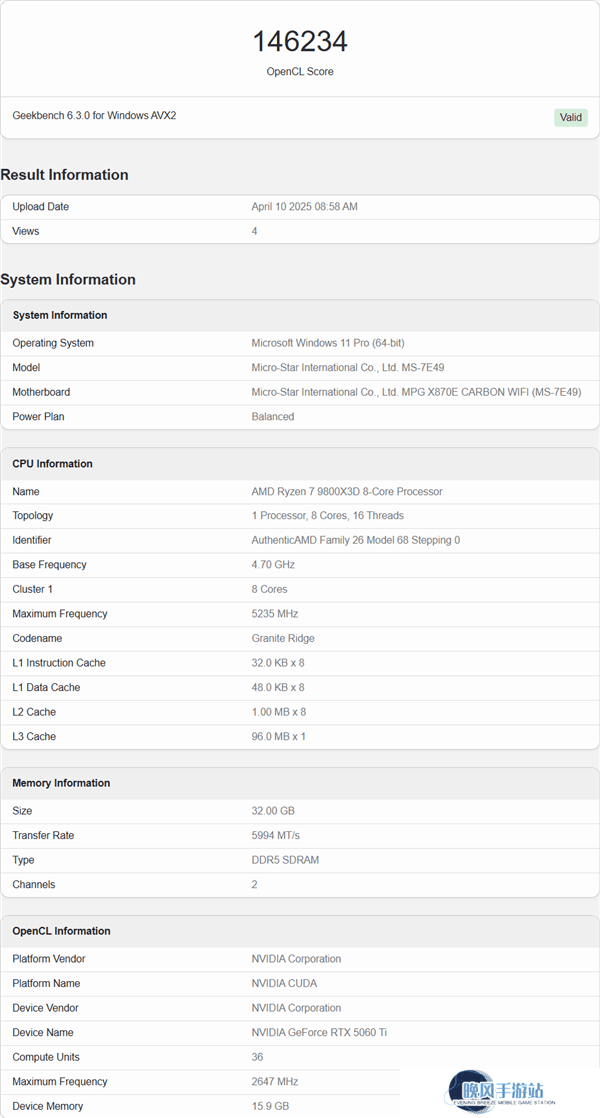This screenshot has width=600, height=1118.
Task: Click the Model value ending in MS-7E49
Action: pos(348,367)
